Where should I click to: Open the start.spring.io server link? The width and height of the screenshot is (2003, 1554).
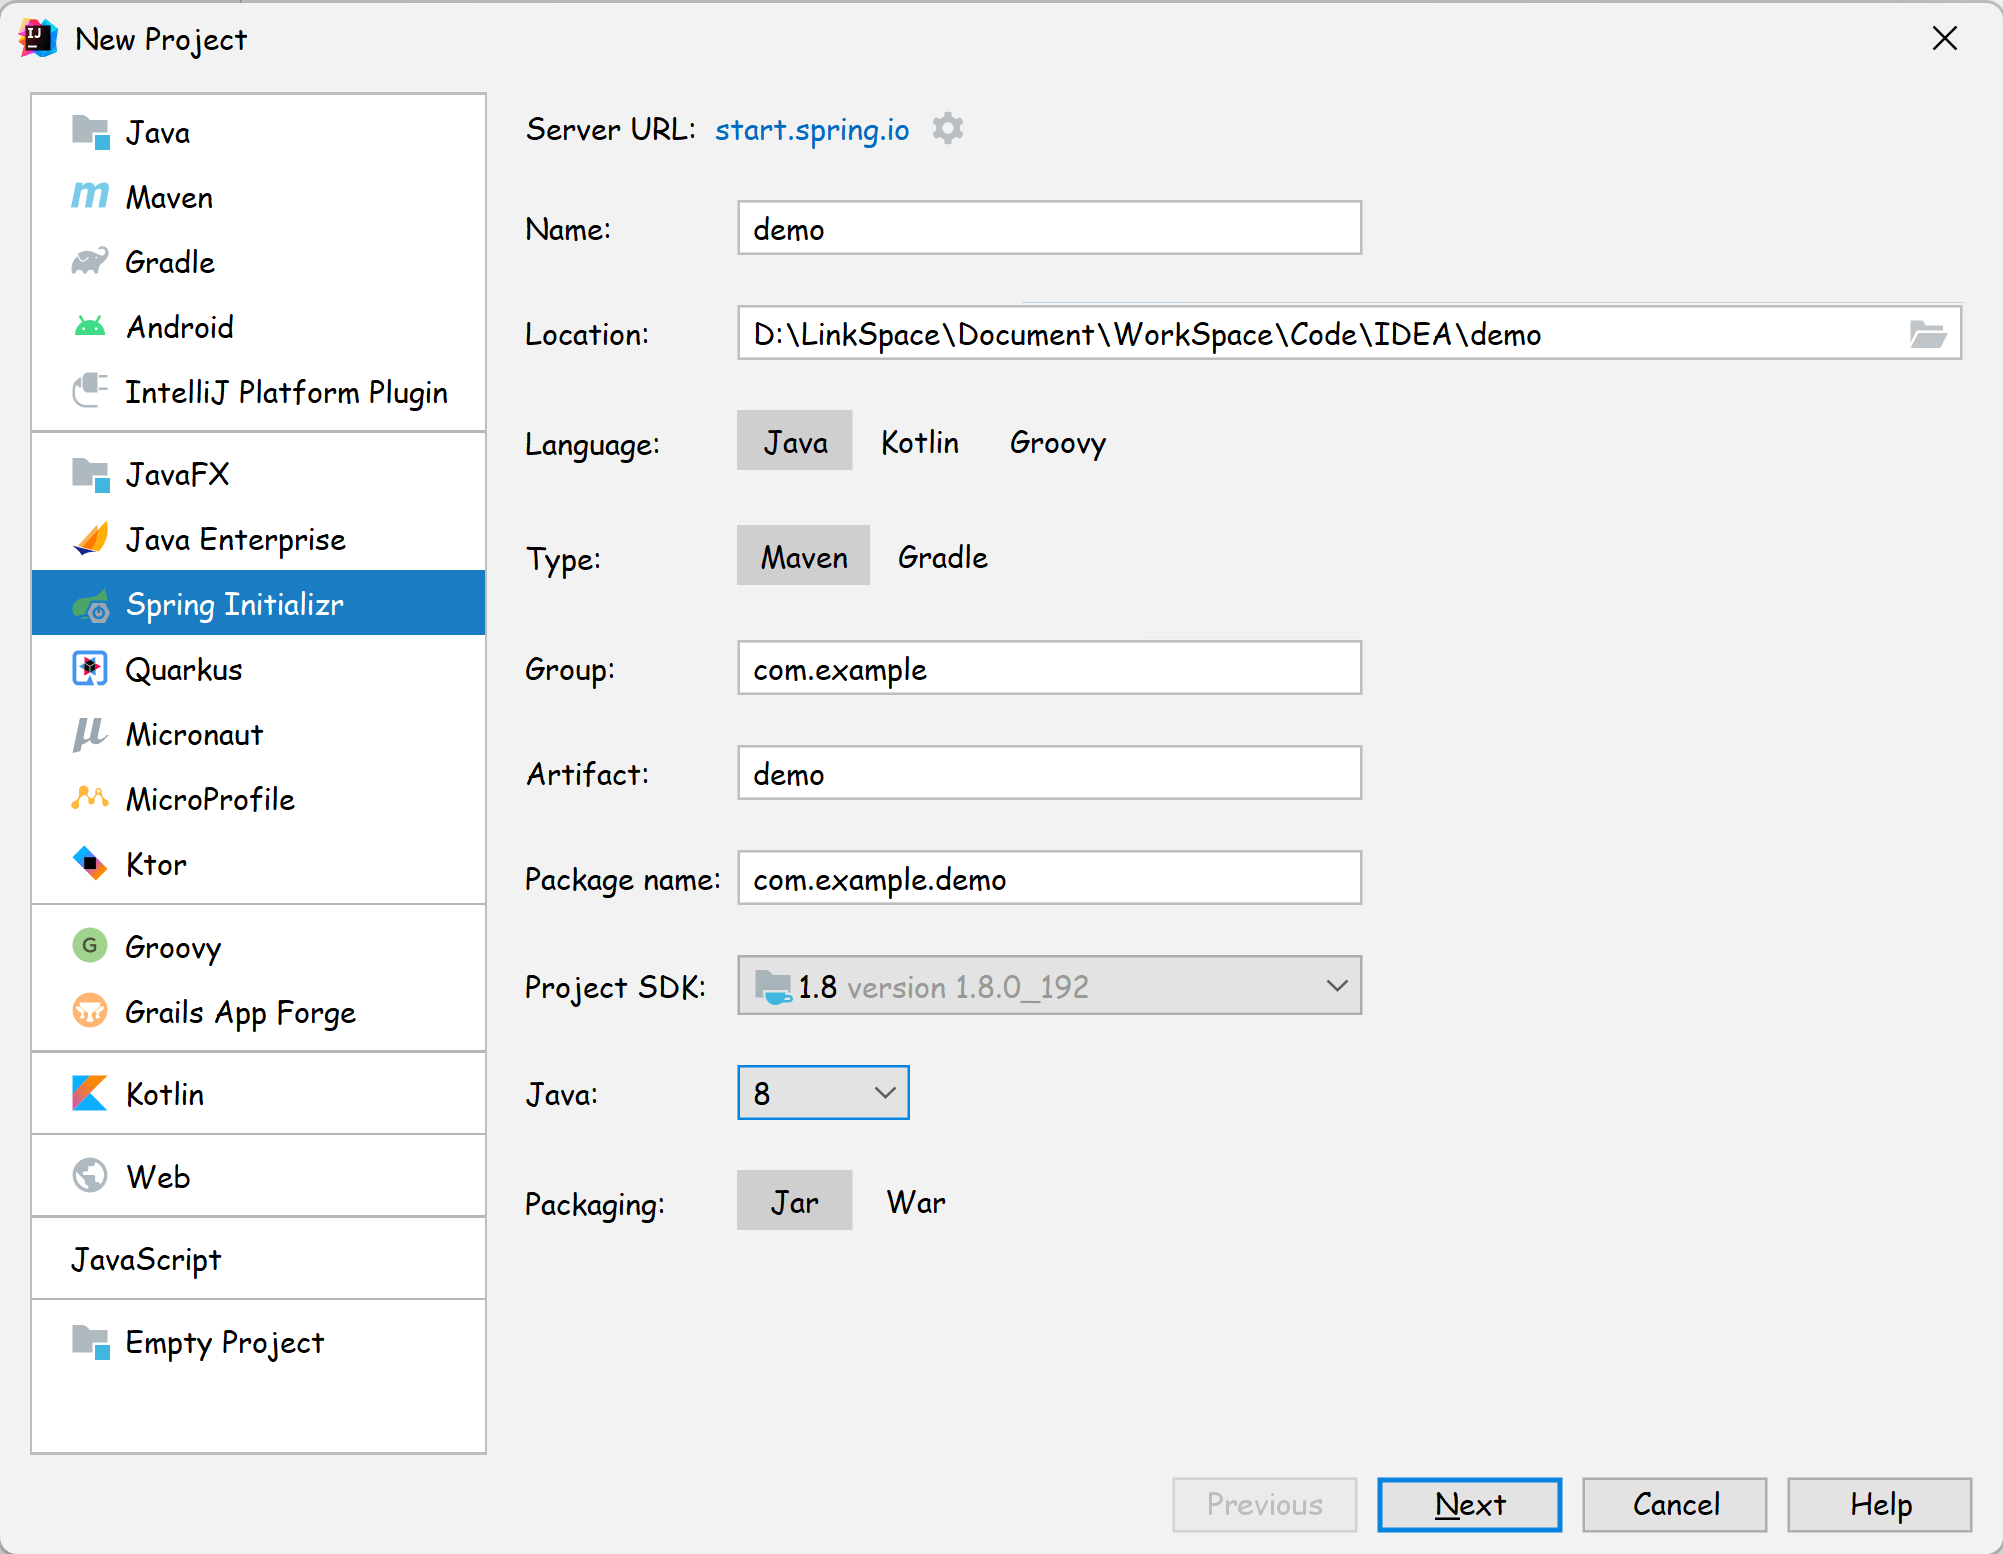click(811, 130)
